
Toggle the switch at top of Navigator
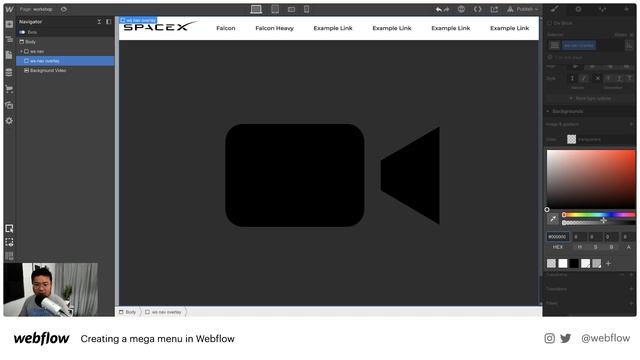[22, 32]
